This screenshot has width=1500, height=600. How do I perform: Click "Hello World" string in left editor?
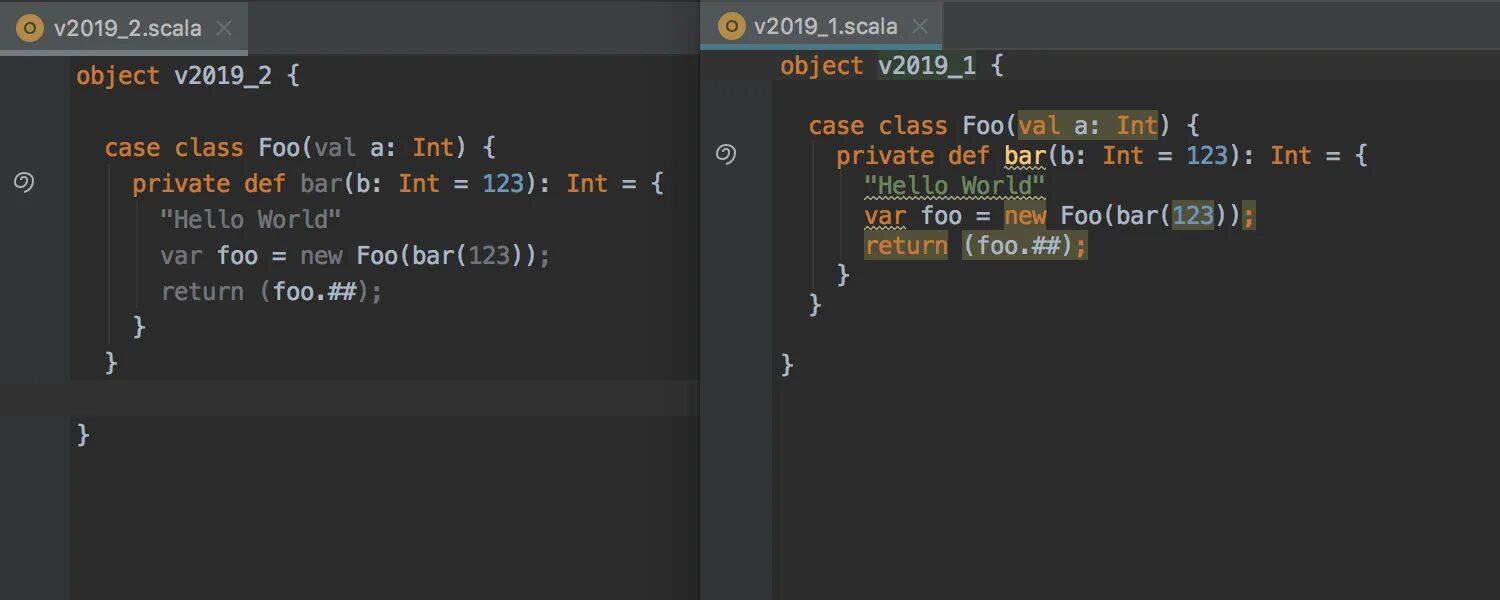[x=251, y=220]
